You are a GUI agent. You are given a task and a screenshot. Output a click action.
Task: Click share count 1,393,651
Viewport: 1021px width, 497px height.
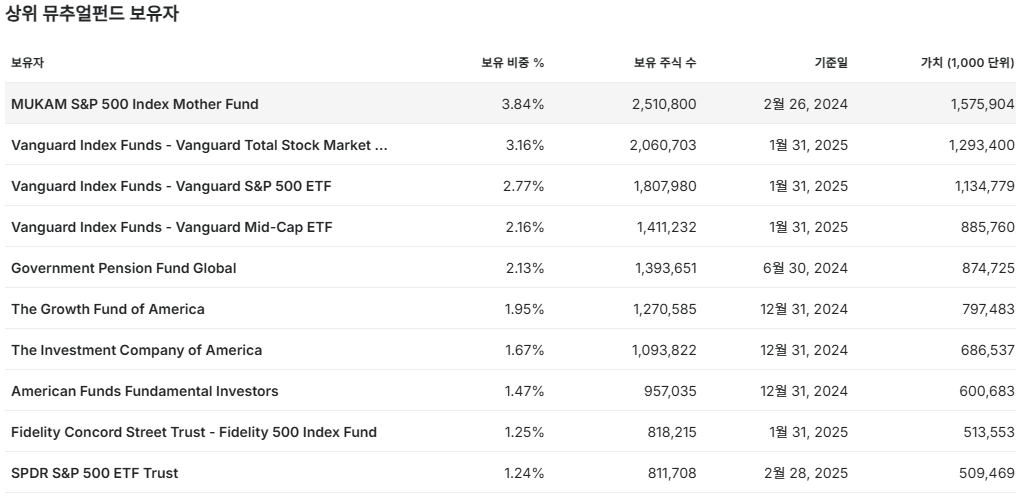click(x=665, y=268)
